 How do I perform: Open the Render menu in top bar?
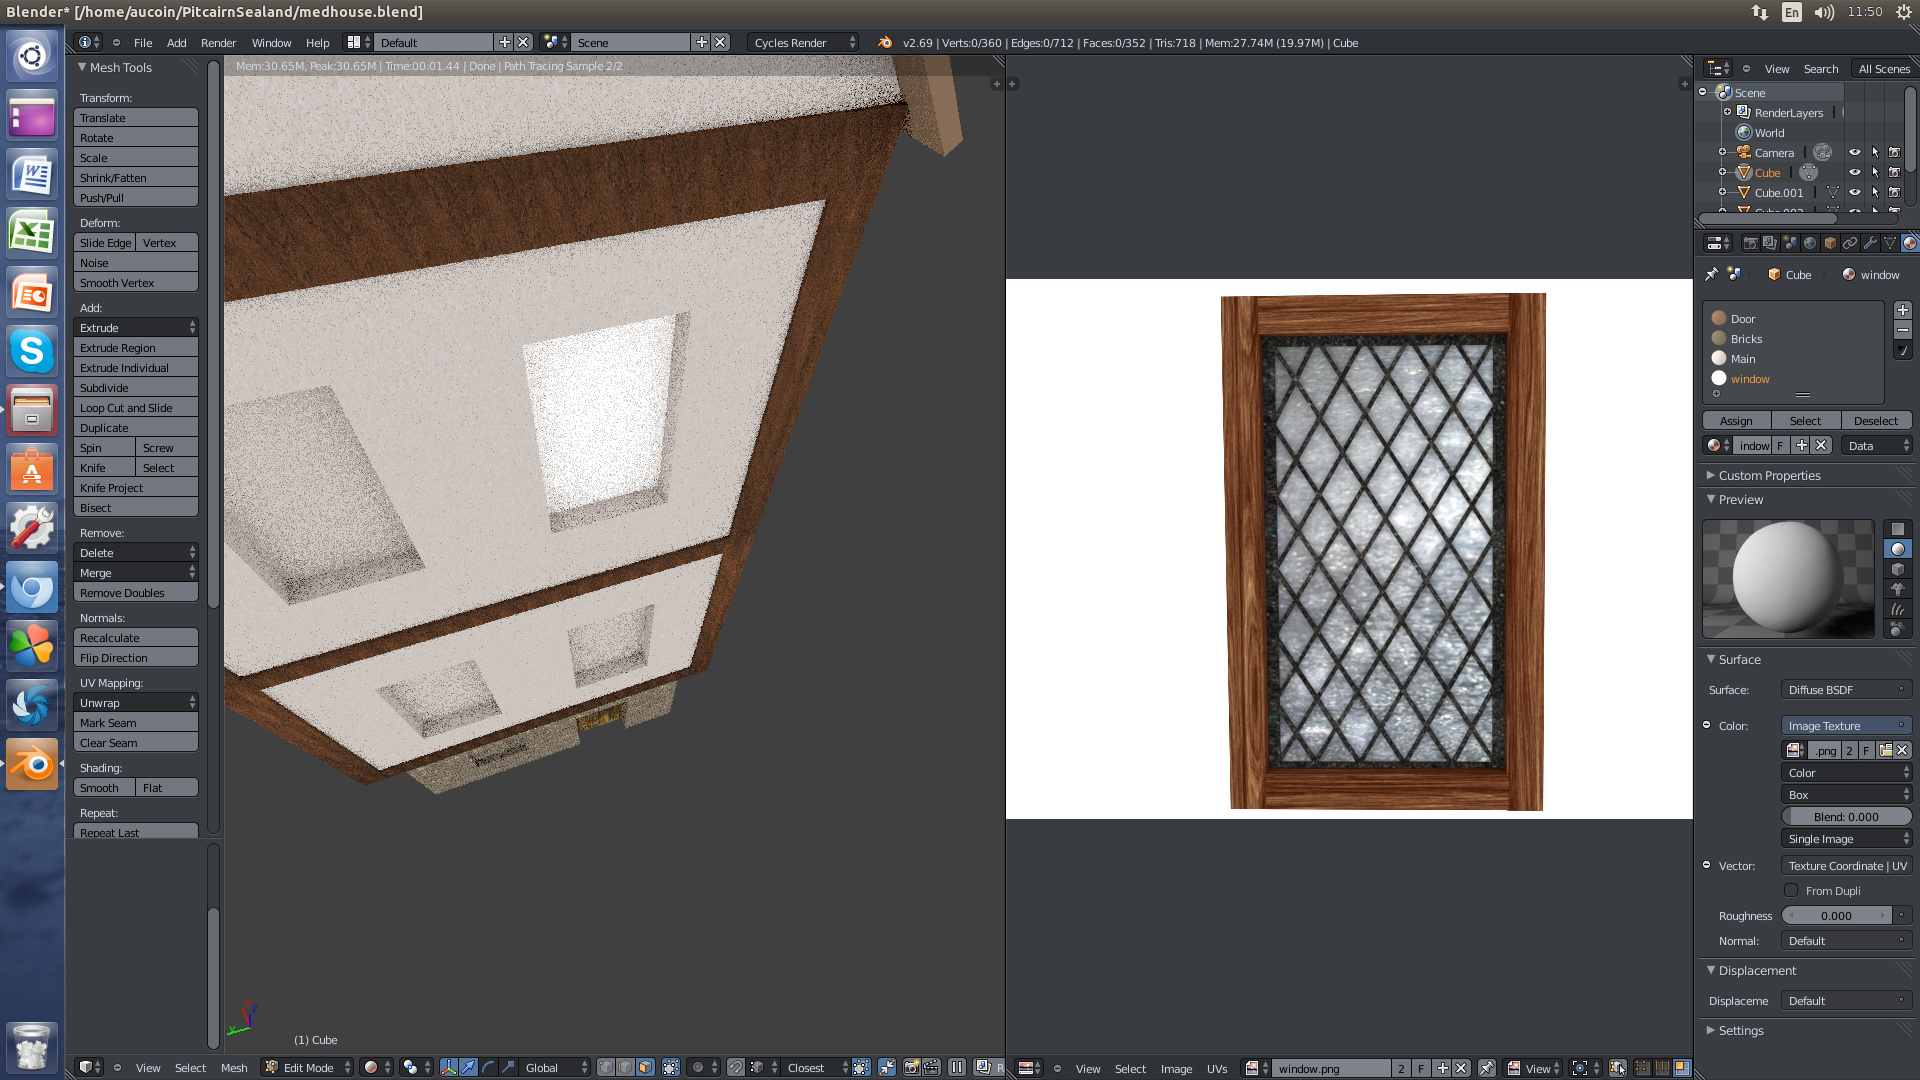click(x=218, y=42)
